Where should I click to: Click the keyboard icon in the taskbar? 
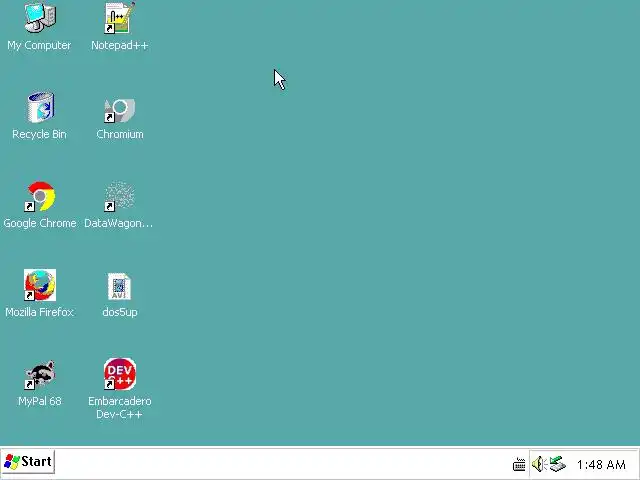point(519,464)
